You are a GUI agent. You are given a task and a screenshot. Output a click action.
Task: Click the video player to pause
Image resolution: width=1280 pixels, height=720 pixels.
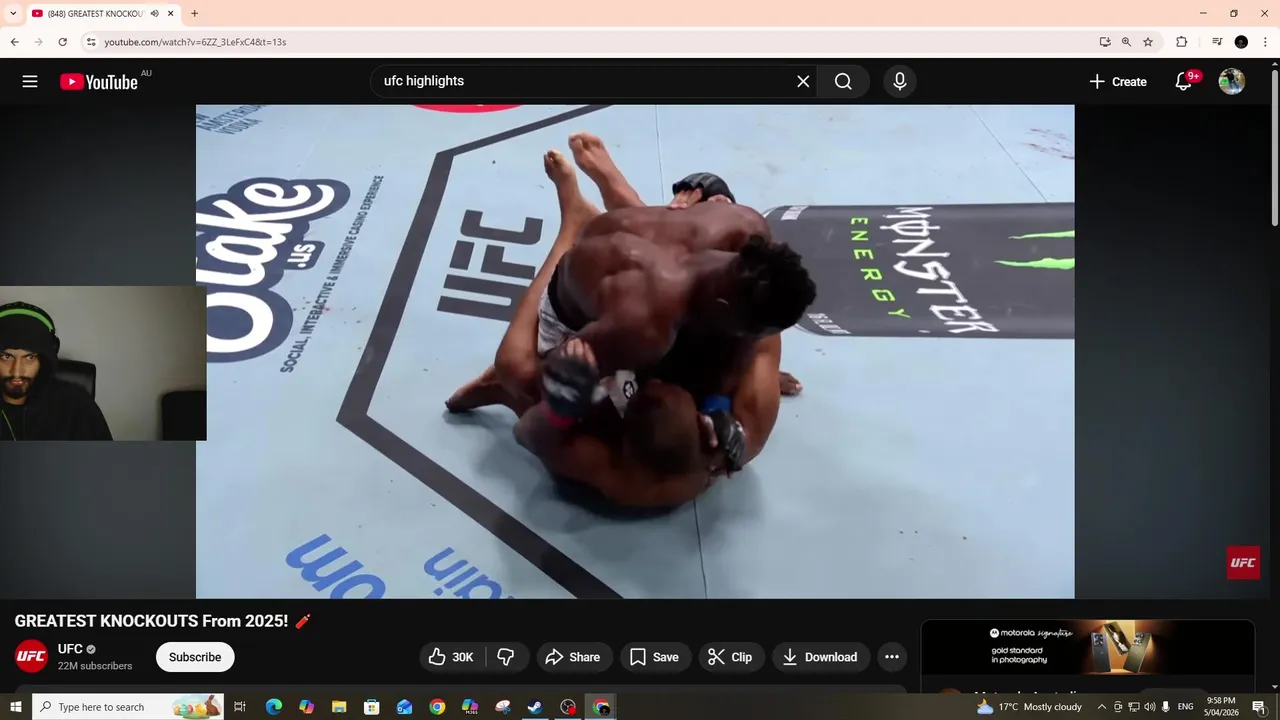click(x=635, y=351)
